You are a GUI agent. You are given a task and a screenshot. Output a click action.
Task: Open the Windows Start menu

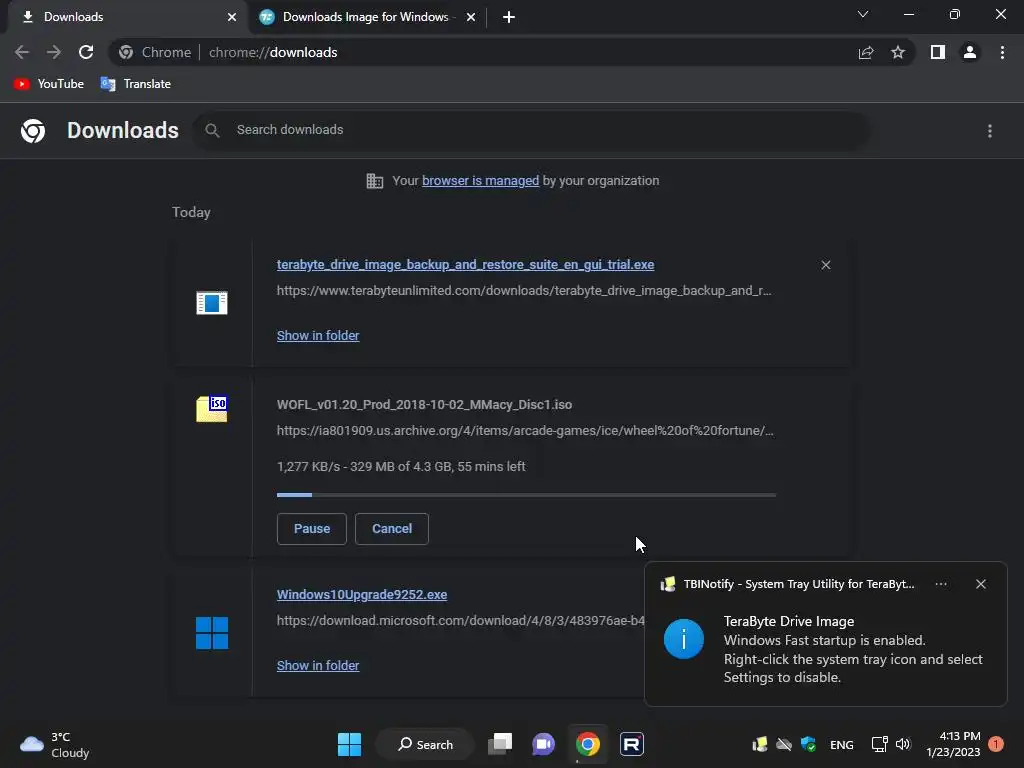(349, 744)
